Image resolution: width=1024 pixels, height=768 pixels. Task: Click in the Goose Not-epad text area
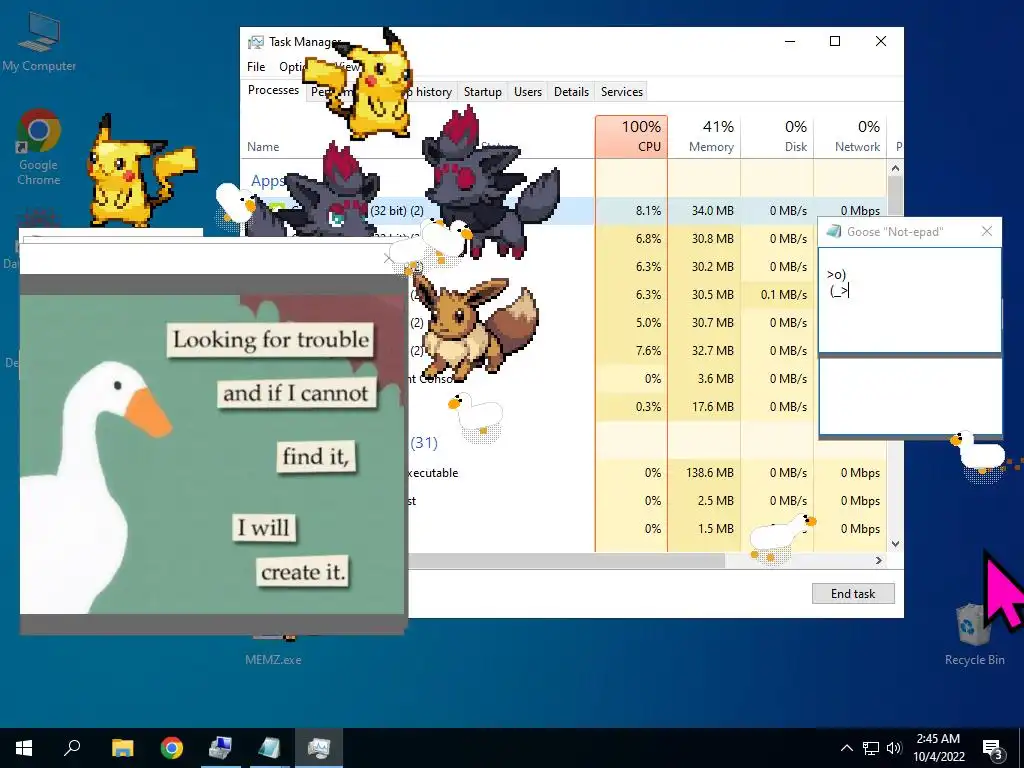909,300
